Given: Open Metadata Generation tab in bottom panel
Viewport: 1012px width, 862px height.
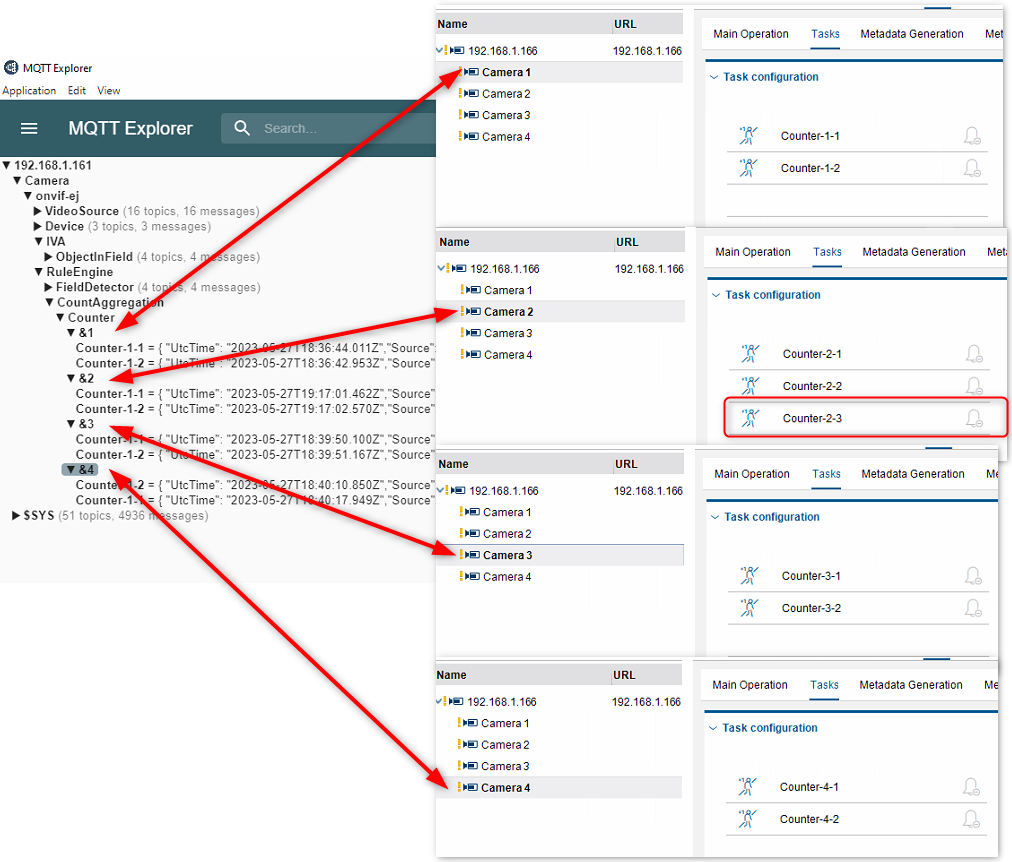Looking at the screenshot, I should click(x=911, y=685).
